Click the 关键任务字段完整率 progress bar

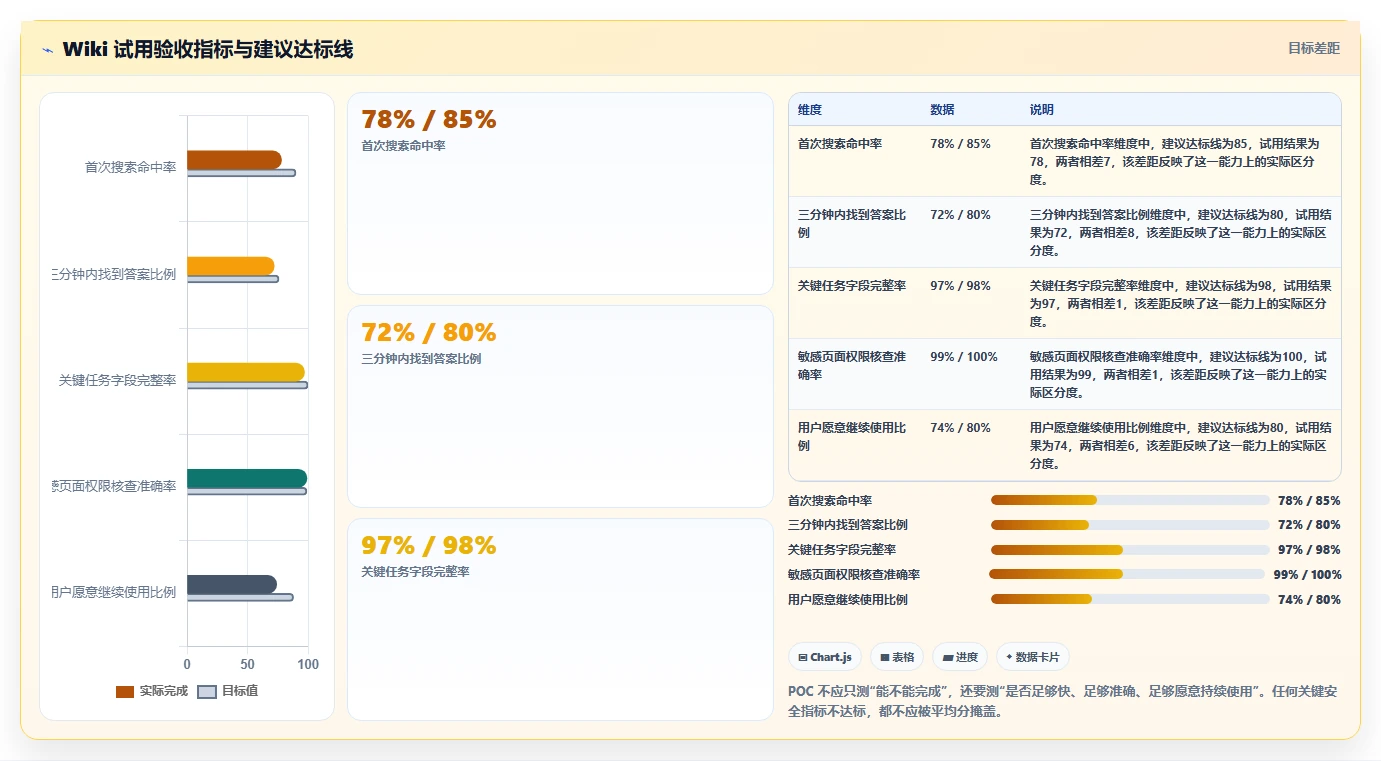click(1130, 550)
